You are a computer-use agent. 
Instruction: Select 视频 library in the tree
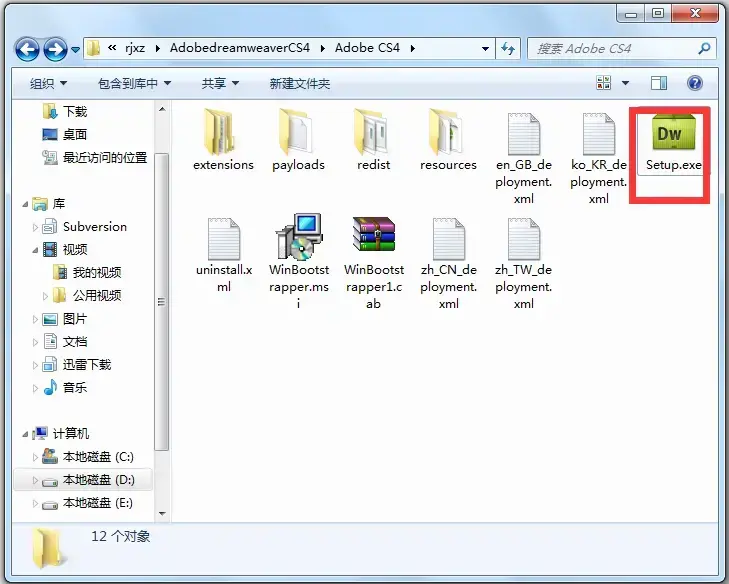coord(75,249)
